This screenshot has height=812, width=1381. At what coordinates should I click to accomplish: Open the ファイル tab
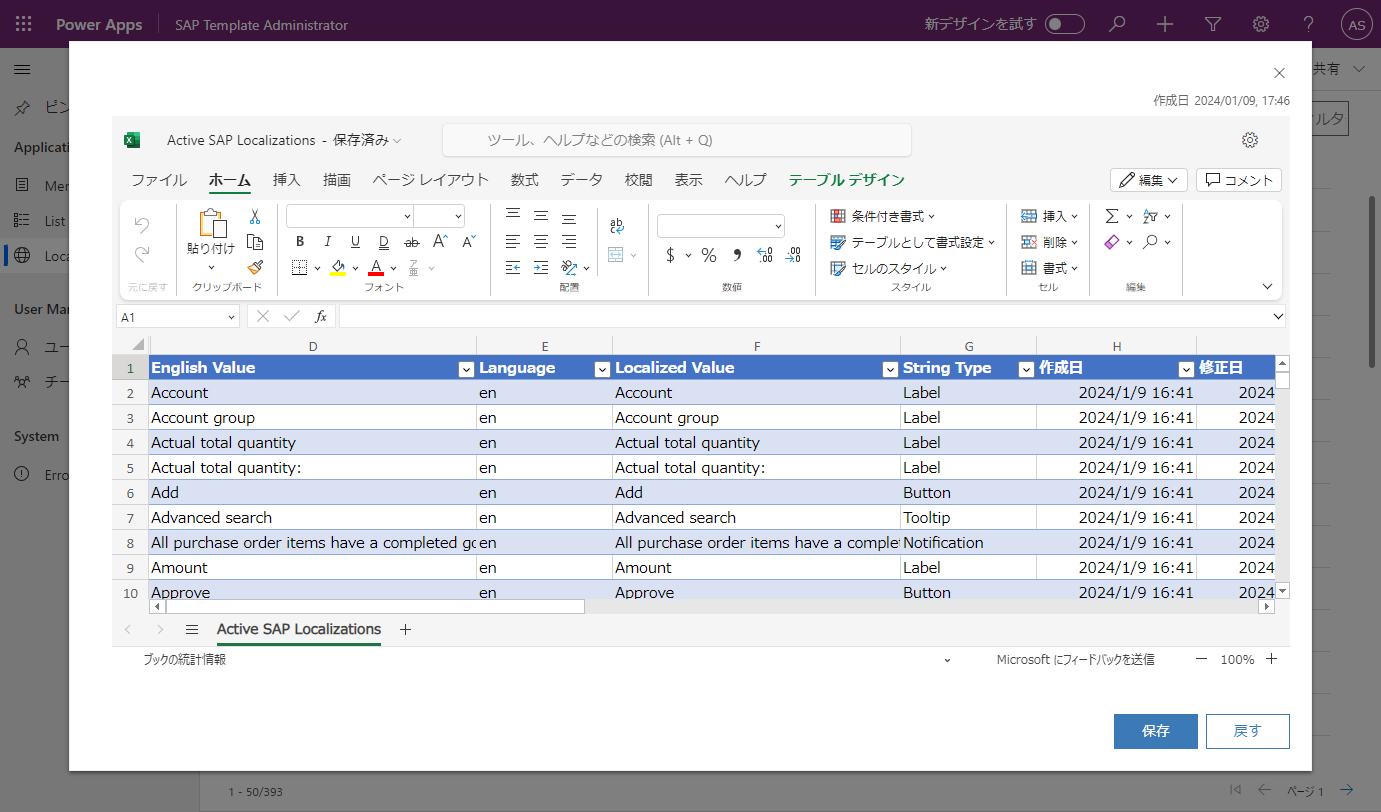159,180
